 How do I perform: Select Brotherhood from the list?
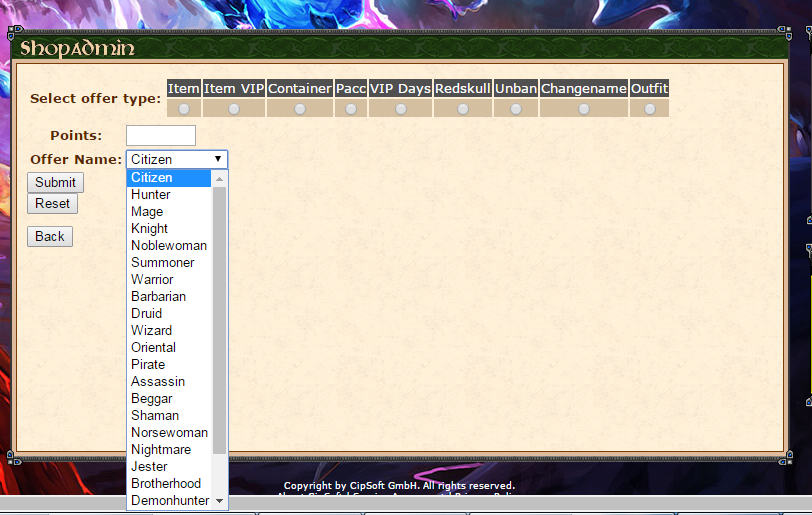click(169, 484)
